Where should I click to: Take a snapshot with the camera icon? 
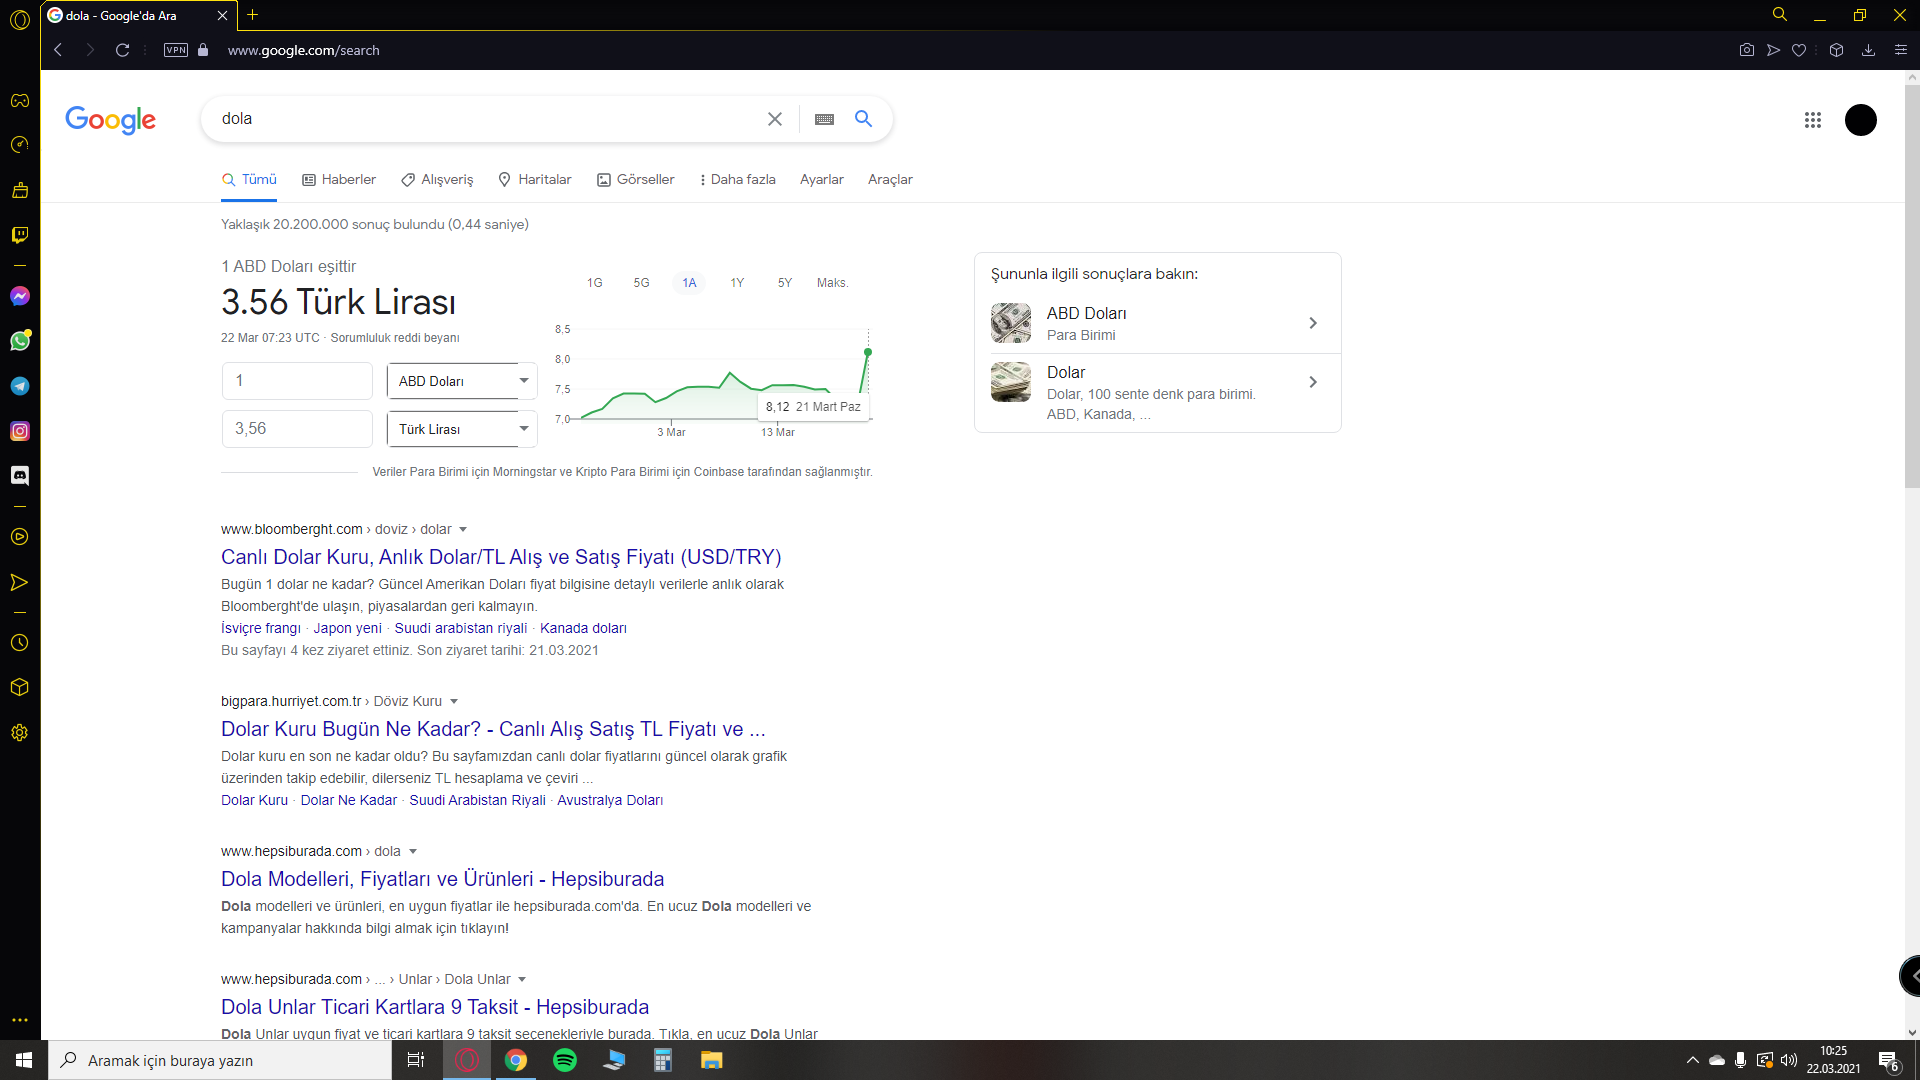pos(1746,50)
